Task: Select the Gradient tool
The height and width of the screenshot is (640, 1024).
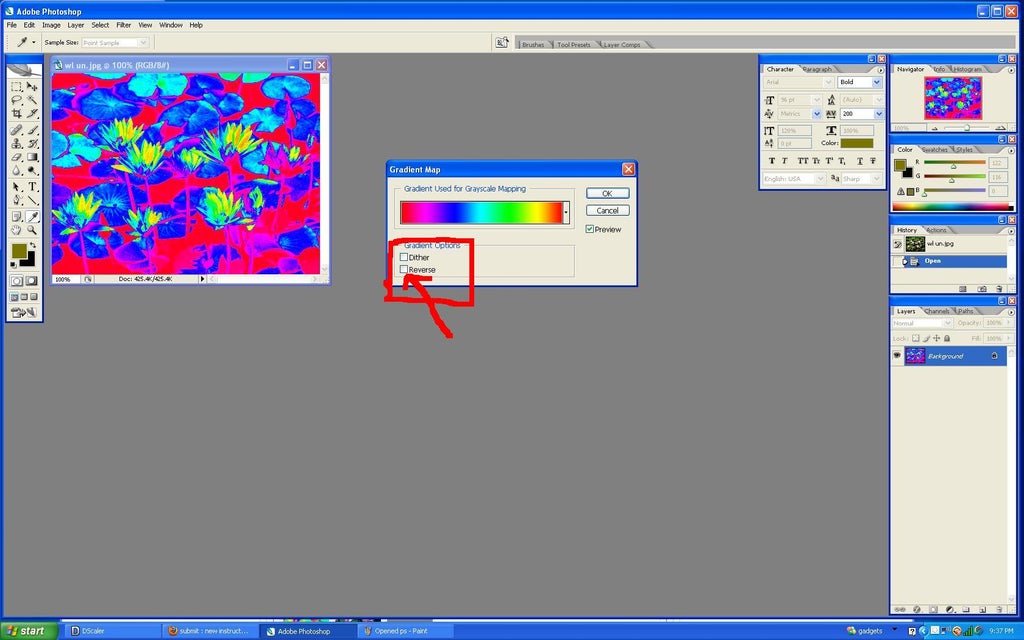Action: click(x=32, y=157)
